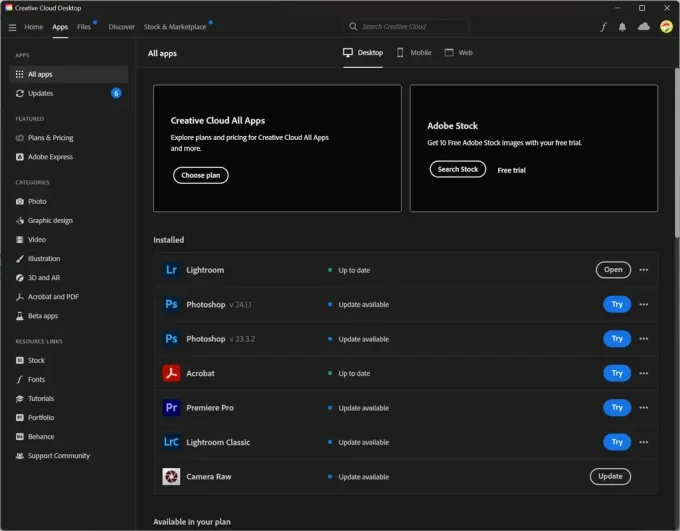Switch to the Web tab
Viewport: 680px width, 531px height.
tap(459, 52)
